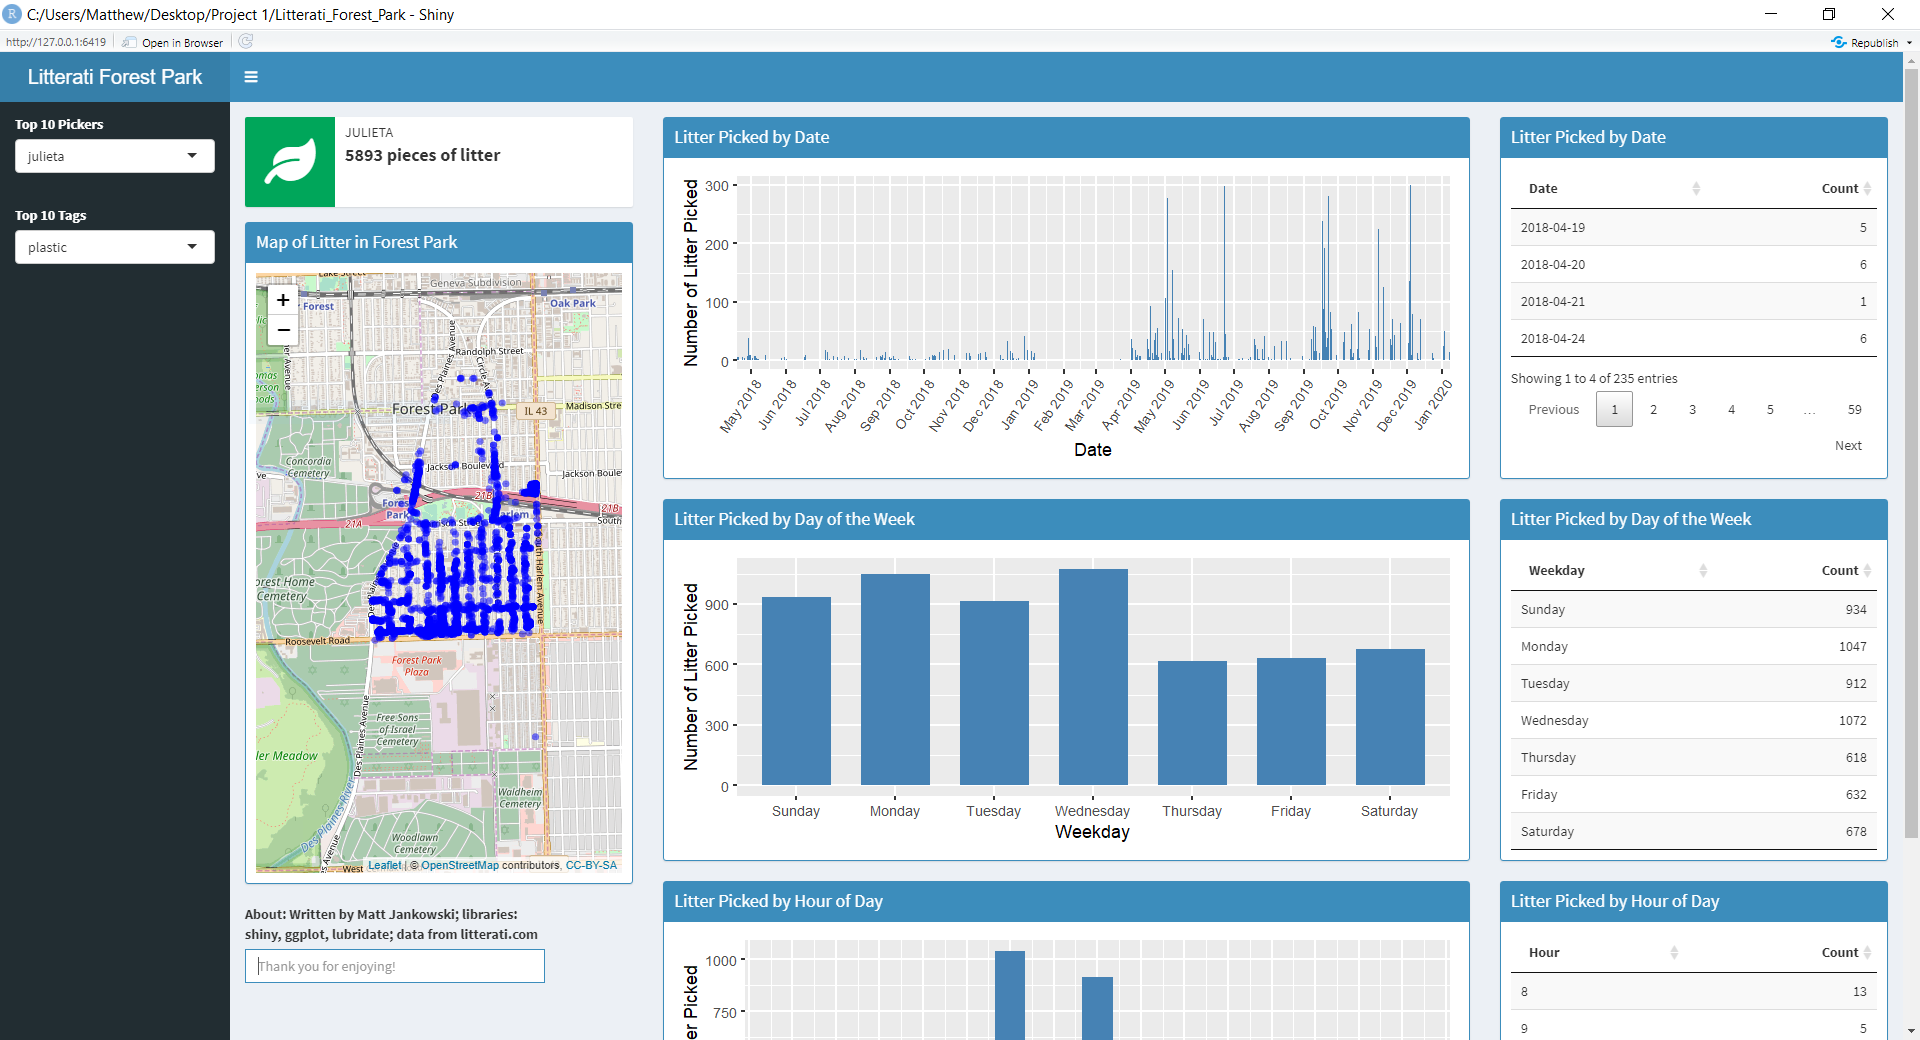Open the OpenStreetMap link
Image resolution: width=1920 pixels, height=1040 pixels.
coord(460,866)
